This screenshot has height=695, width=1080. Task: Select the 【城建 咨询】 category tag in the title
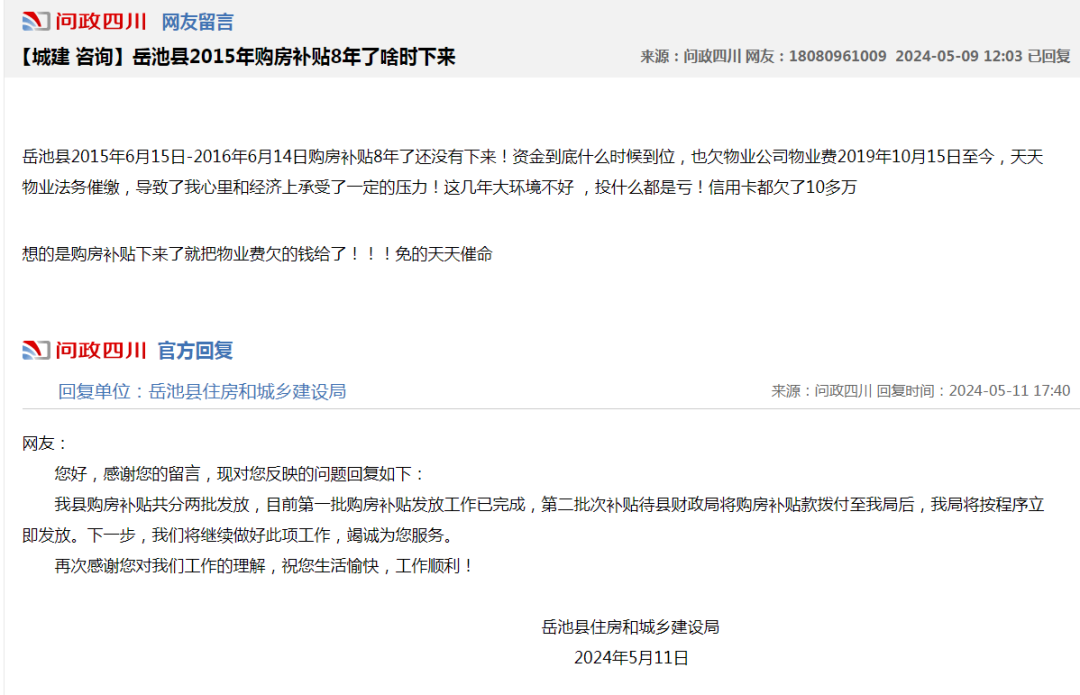70,58
